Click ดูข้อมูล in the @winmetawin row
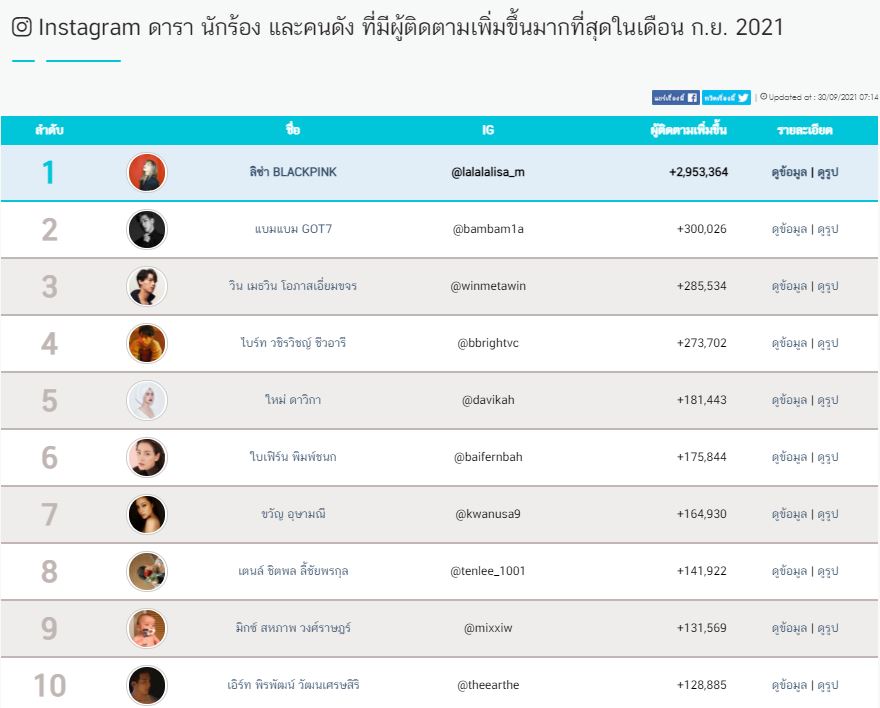The width and height of the screenshot is (880, 708). click(x=789, y=286)
